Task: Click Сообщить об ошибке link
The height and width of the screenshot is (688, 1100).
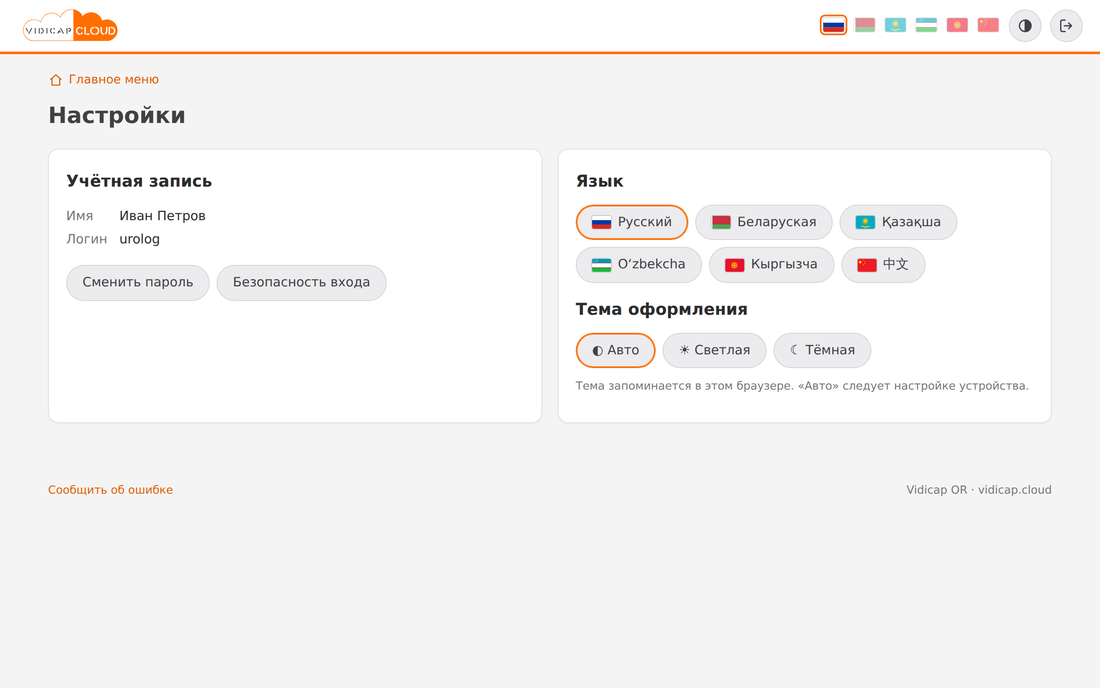Action: coord(110,490)
